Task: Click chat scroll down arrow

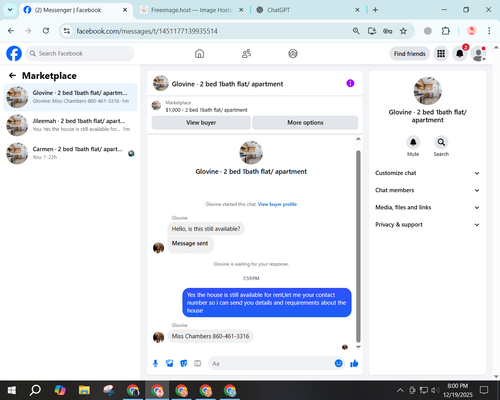Action: click(x=358, y=347)
